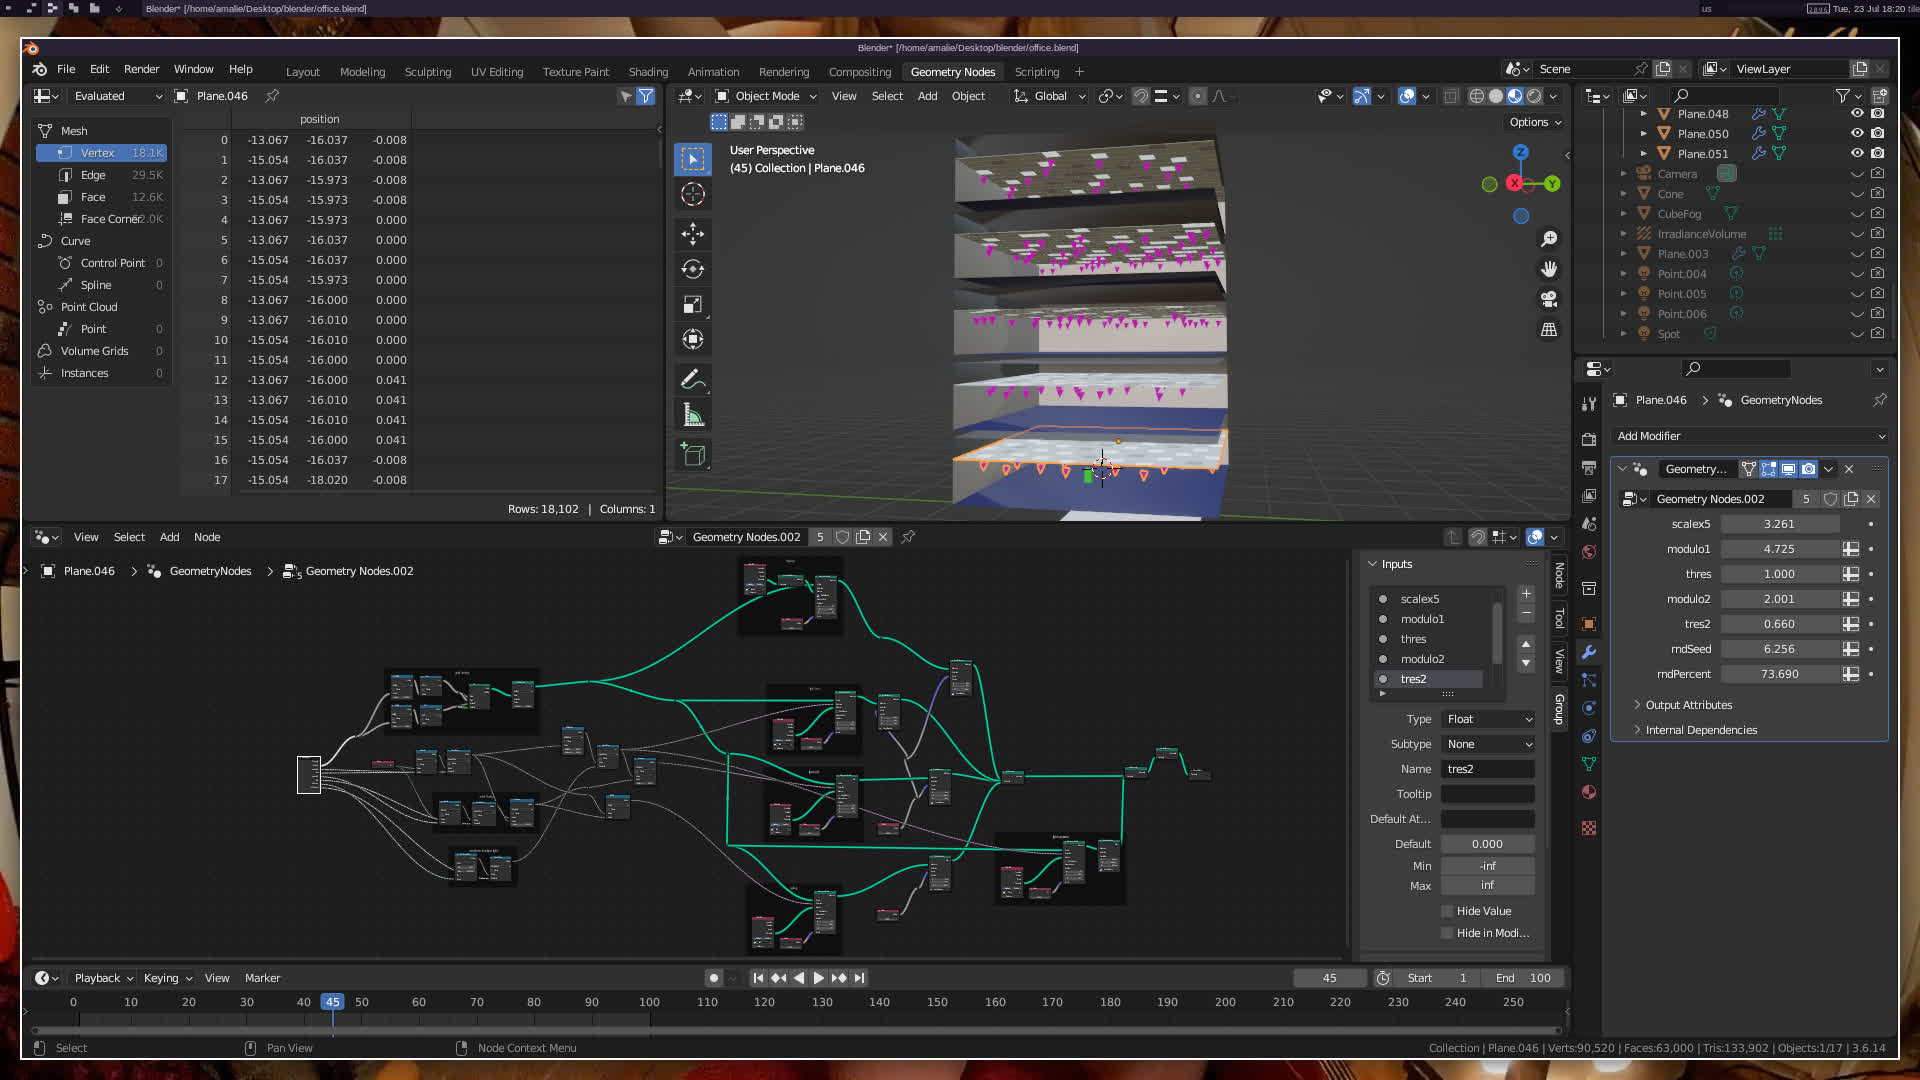Click the Zoom viewport gizmo icon
Screen dimensions: 1920x1080
point(1549,239)
